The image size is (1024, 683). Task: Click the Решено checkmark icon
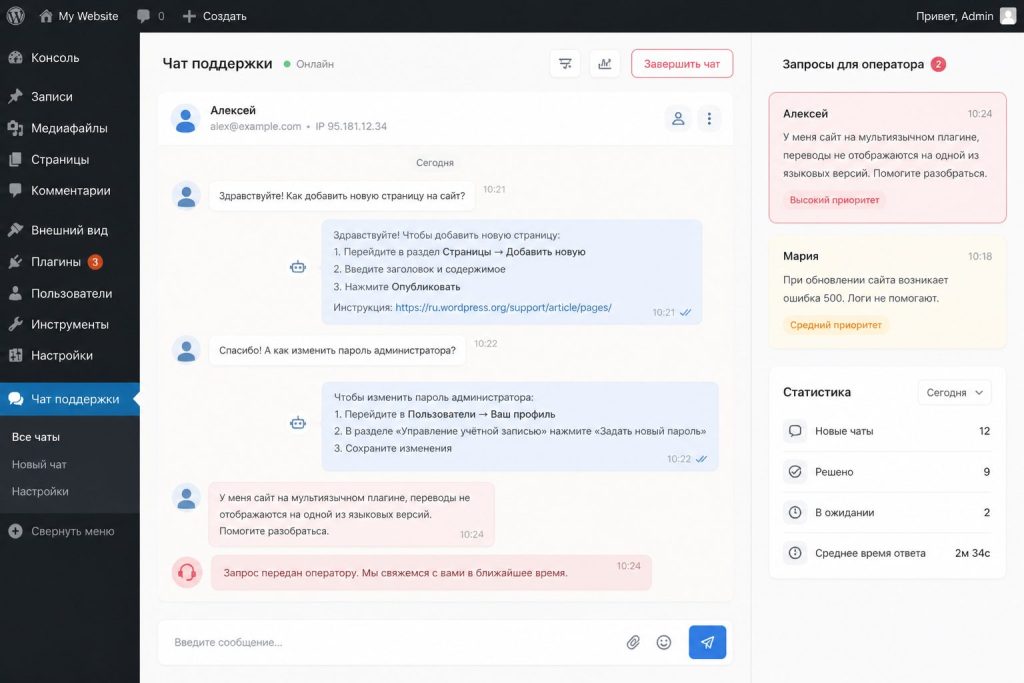click(x=795, y=471)
